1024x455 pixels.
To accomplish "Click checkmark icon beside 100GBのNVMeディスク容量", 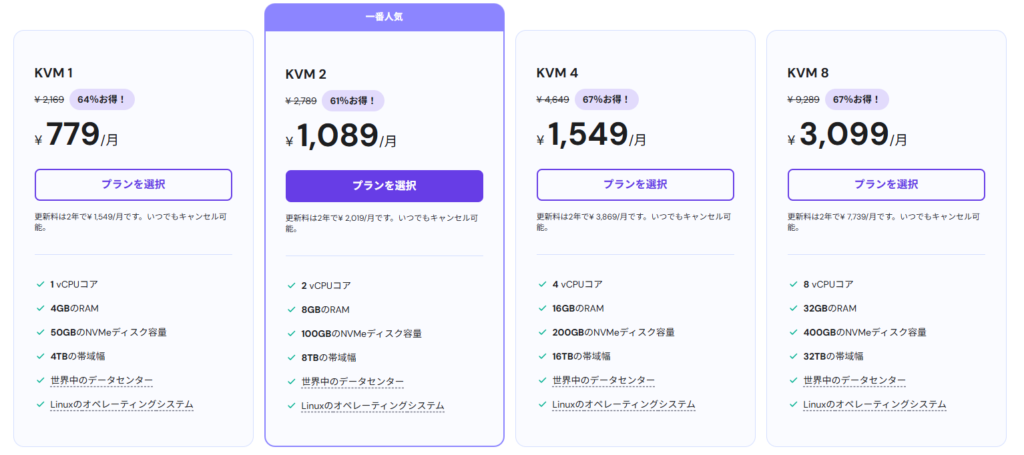I will [290, 334].
